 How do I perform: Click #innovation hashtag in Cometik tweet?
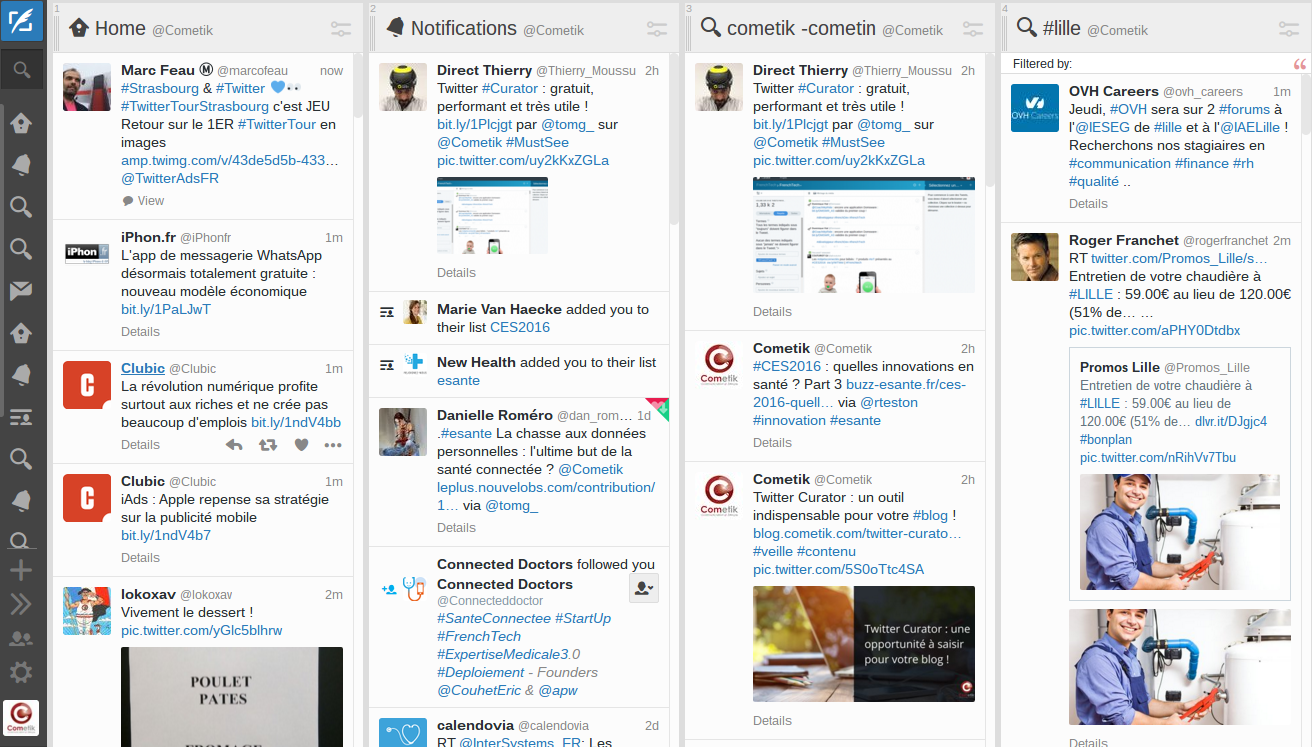789,420
